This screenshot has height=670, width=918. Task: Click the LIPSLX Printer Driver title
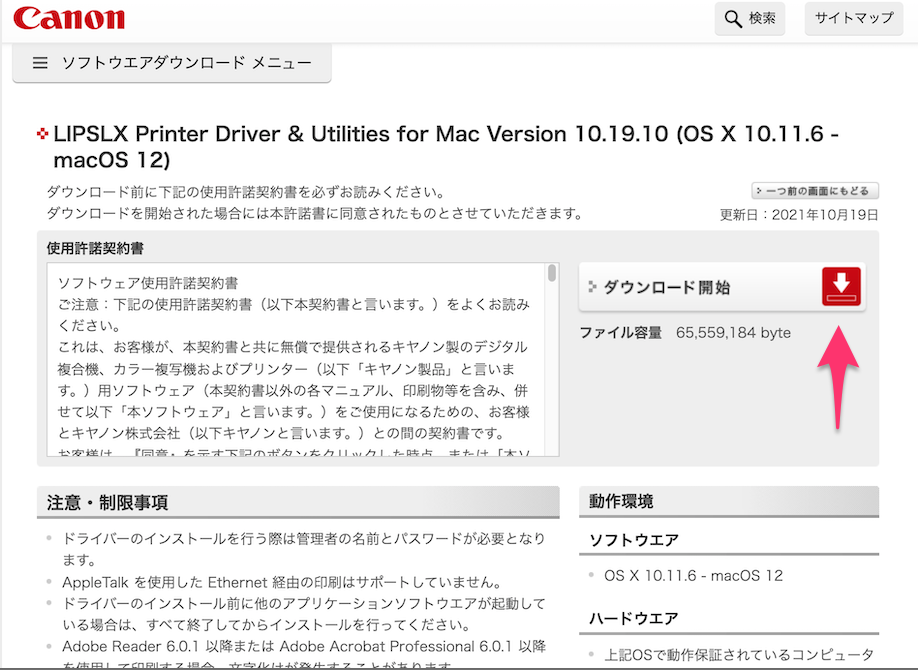(446, 146)
